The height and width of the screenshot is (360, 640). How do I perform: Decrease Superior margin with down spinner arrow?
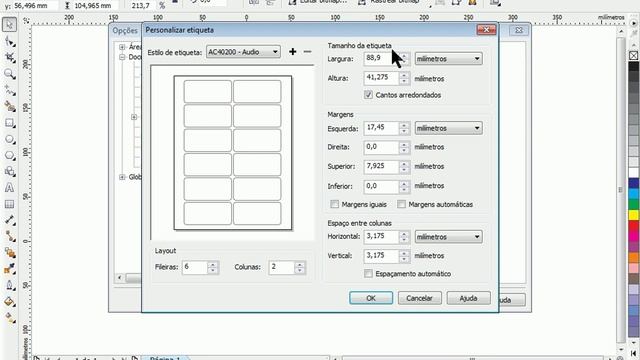pyautogui.click(x=404, y=170)
